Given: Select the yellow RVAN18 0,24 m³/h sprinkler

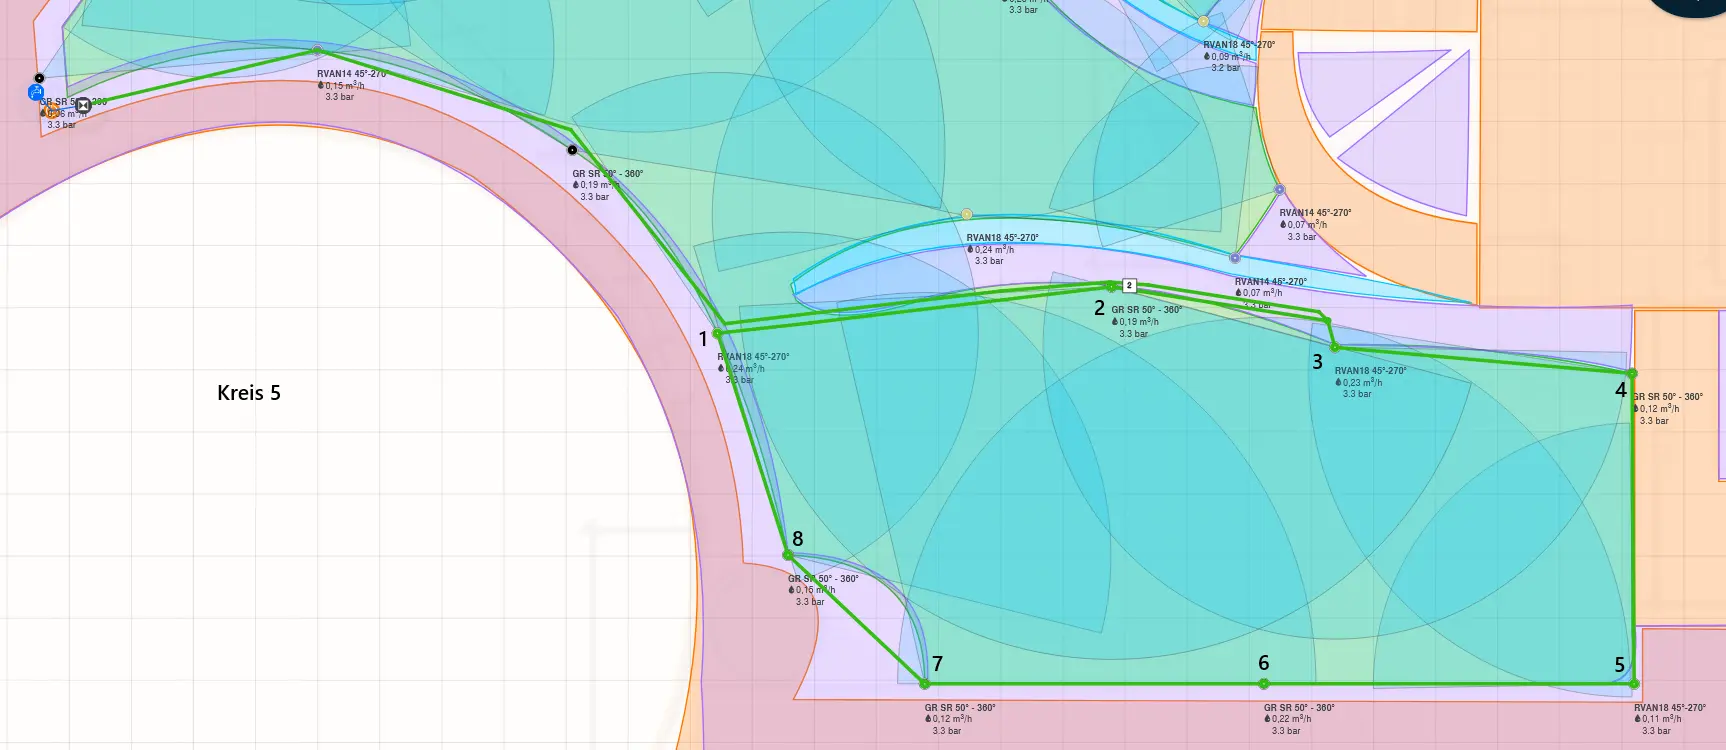Looking at the screenshot, I should tap(966, 214).
